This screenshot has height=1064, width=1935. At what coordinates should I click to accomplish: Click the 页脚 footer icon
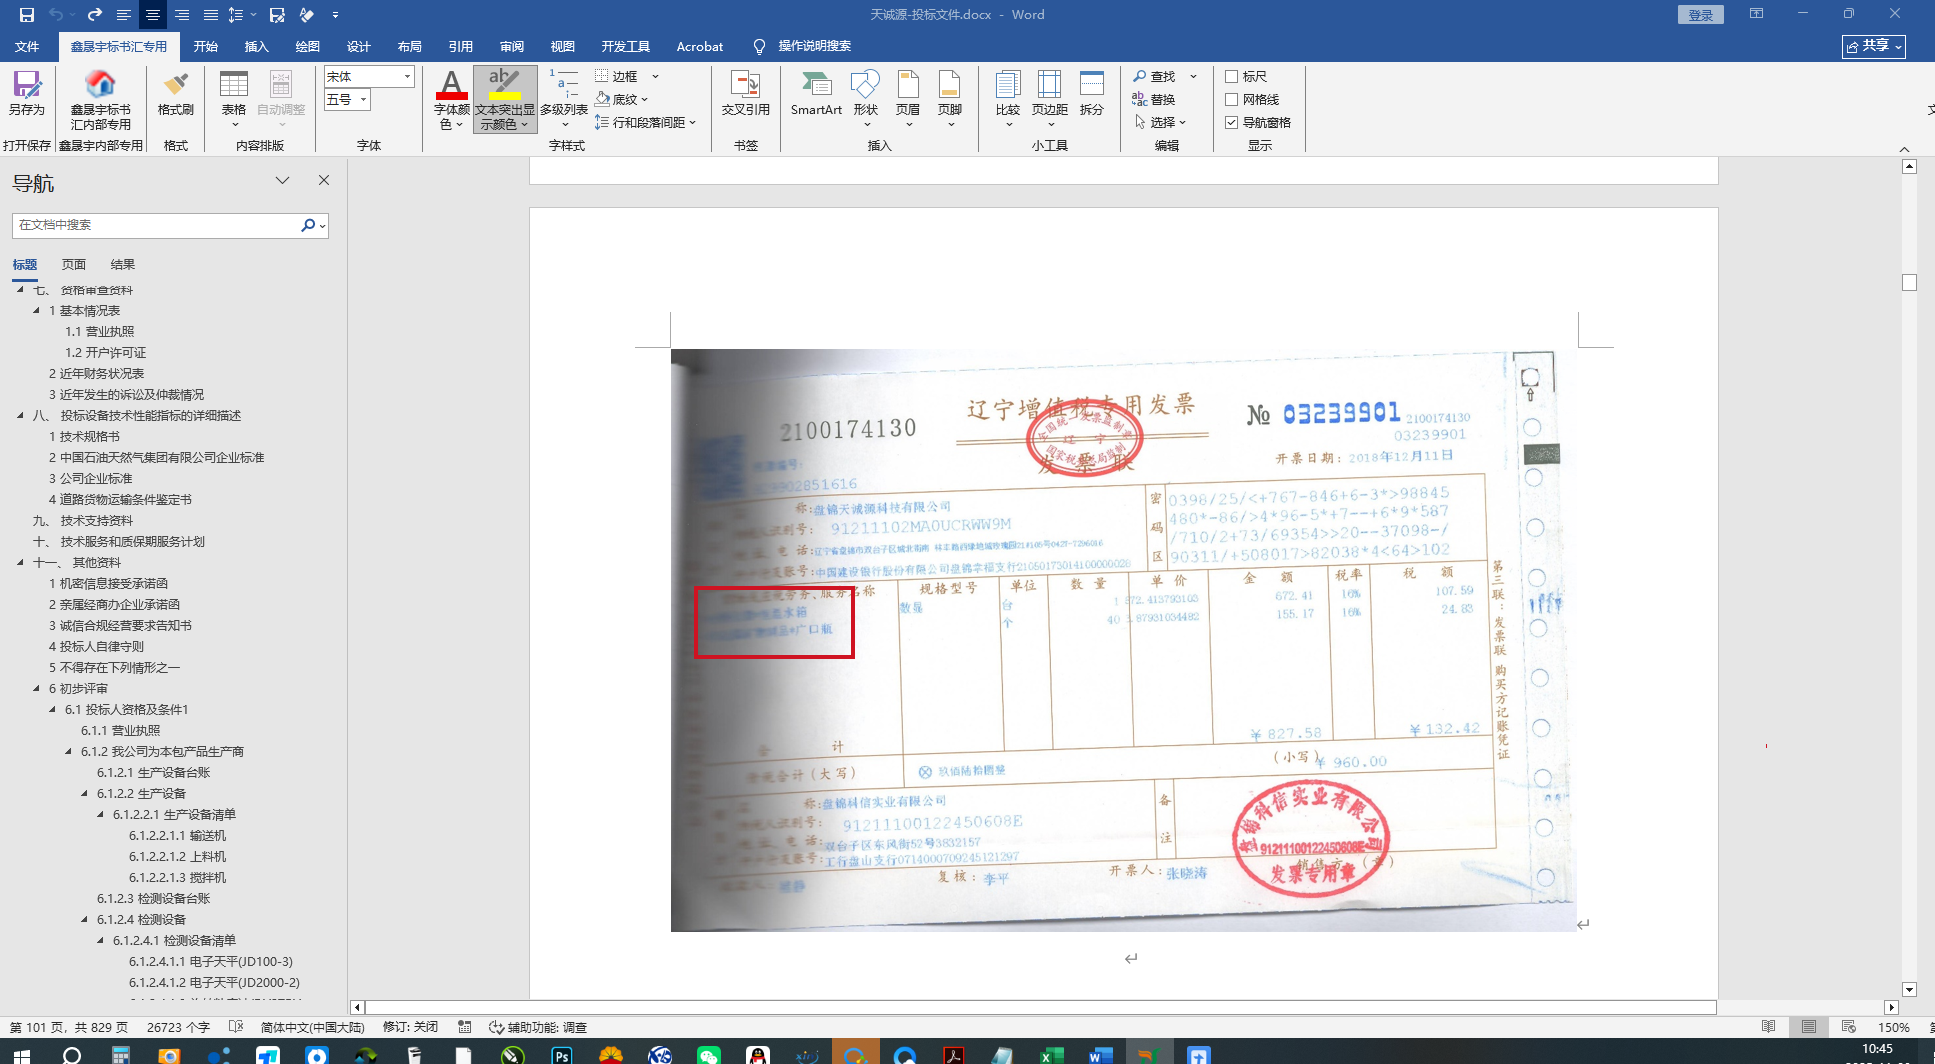click(x=950, y=97)
